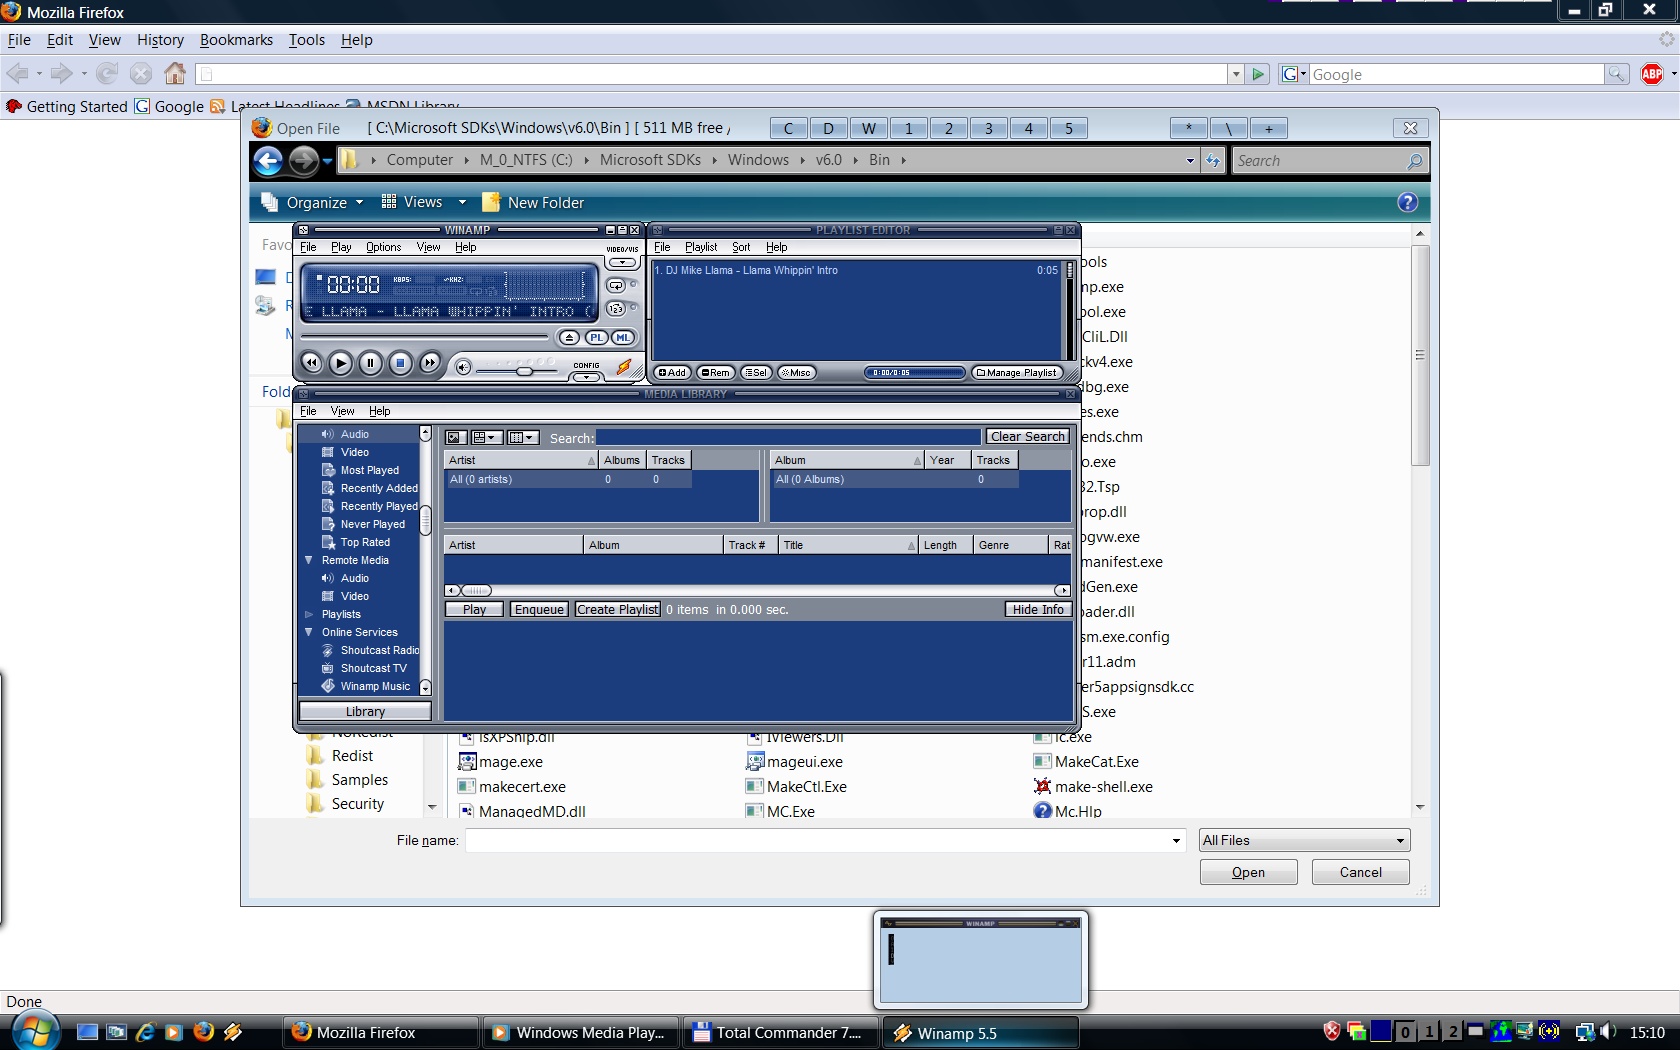Open the pane layout dropdown in the media library
Screen dimensions: 1680x1050
tap(485, 437)
